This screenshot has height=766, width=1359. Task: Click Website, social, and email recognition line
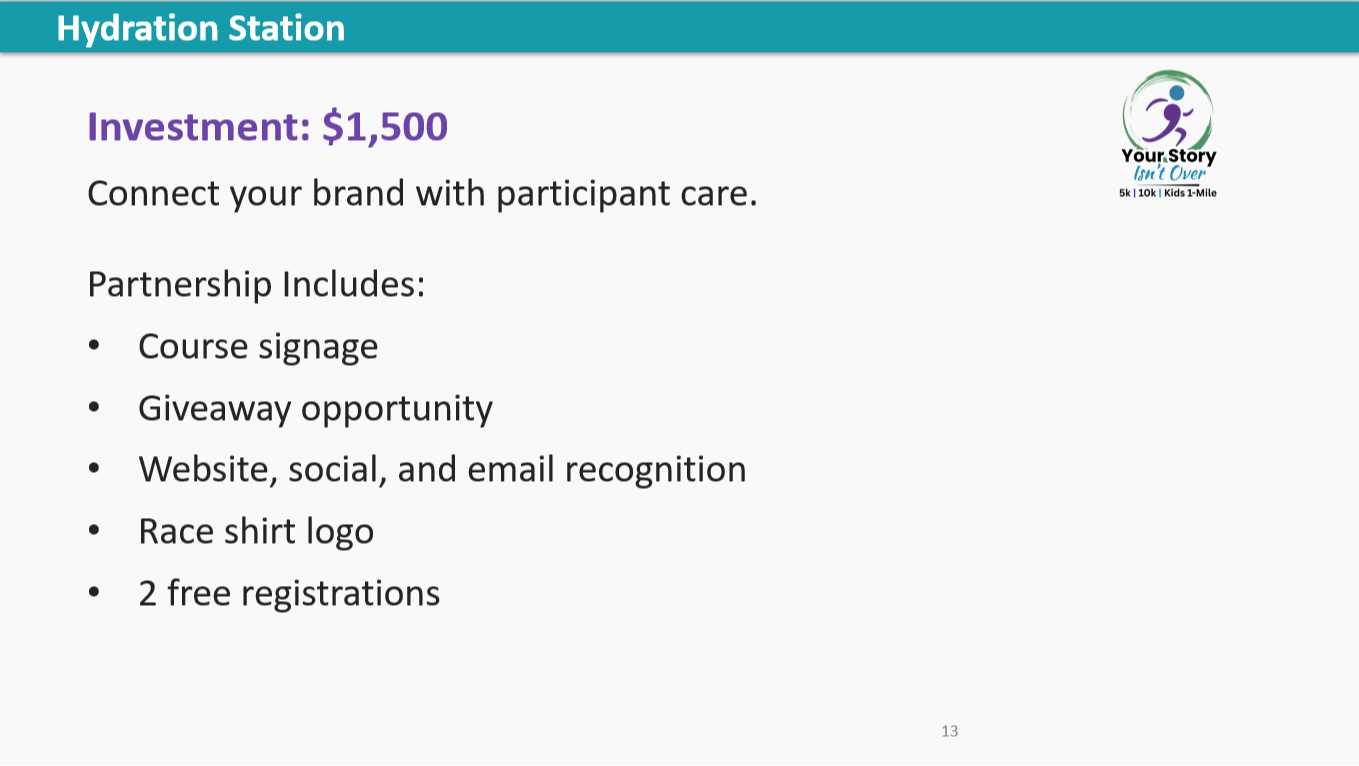442,470
